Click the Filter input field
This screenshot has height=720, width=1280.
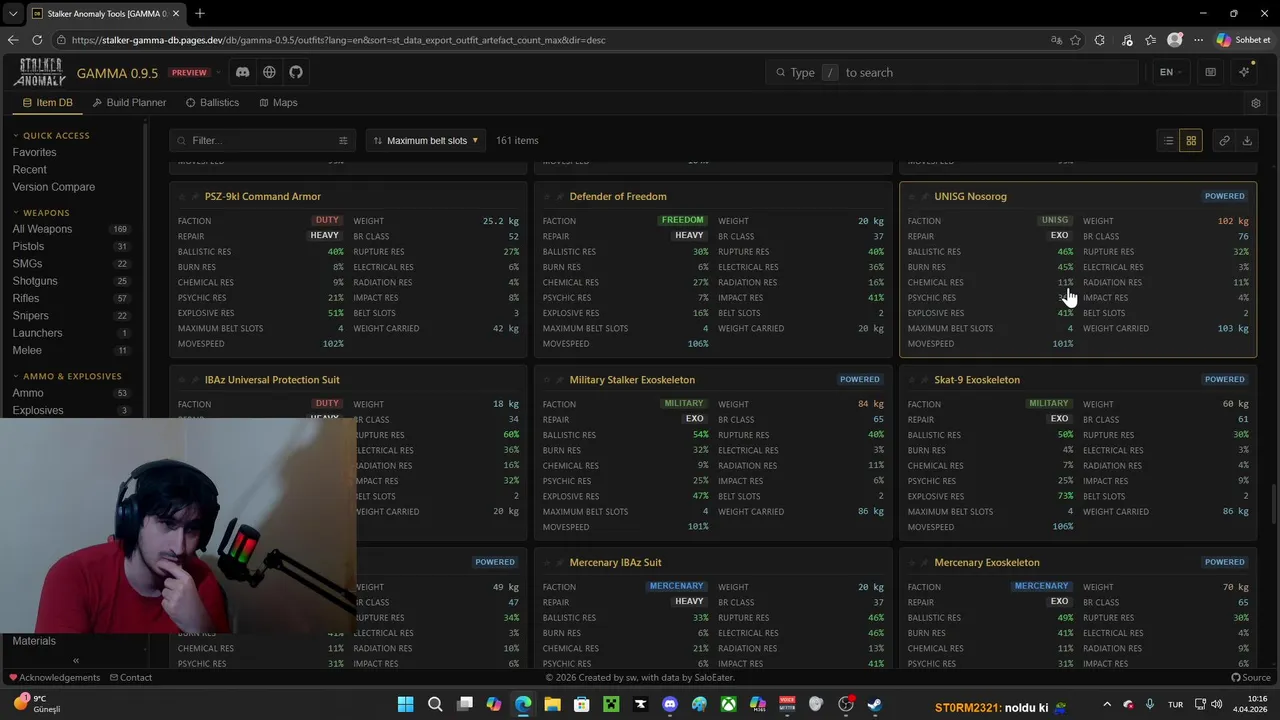tap(260, 141)
